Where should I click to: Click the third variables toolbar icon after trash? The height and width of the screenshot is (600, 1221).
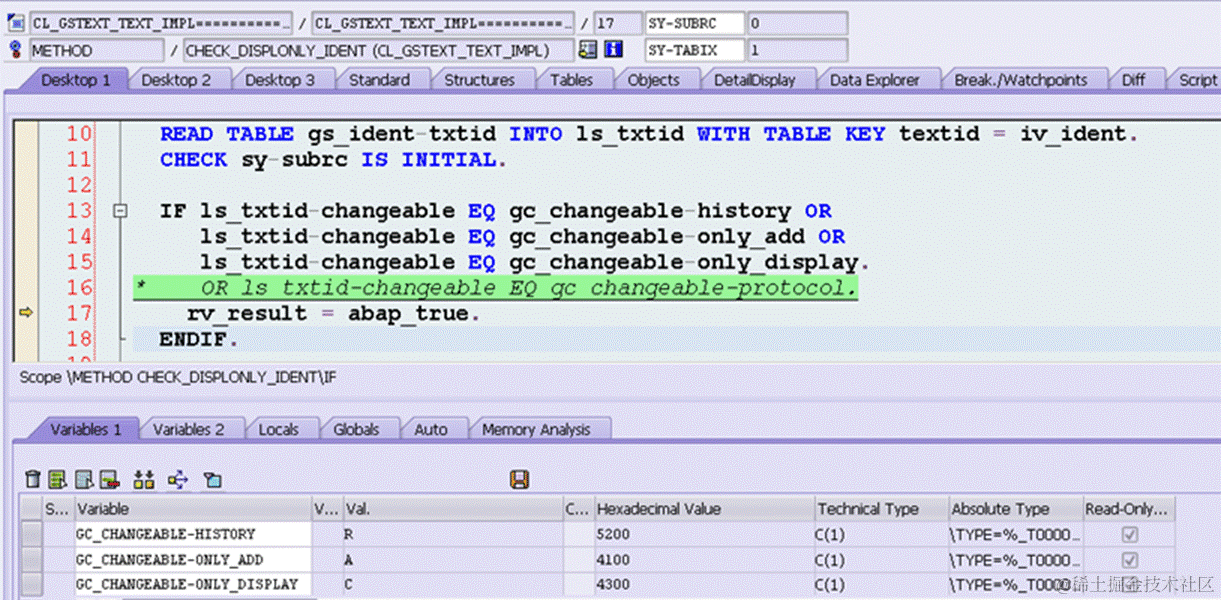pos(85,480)
